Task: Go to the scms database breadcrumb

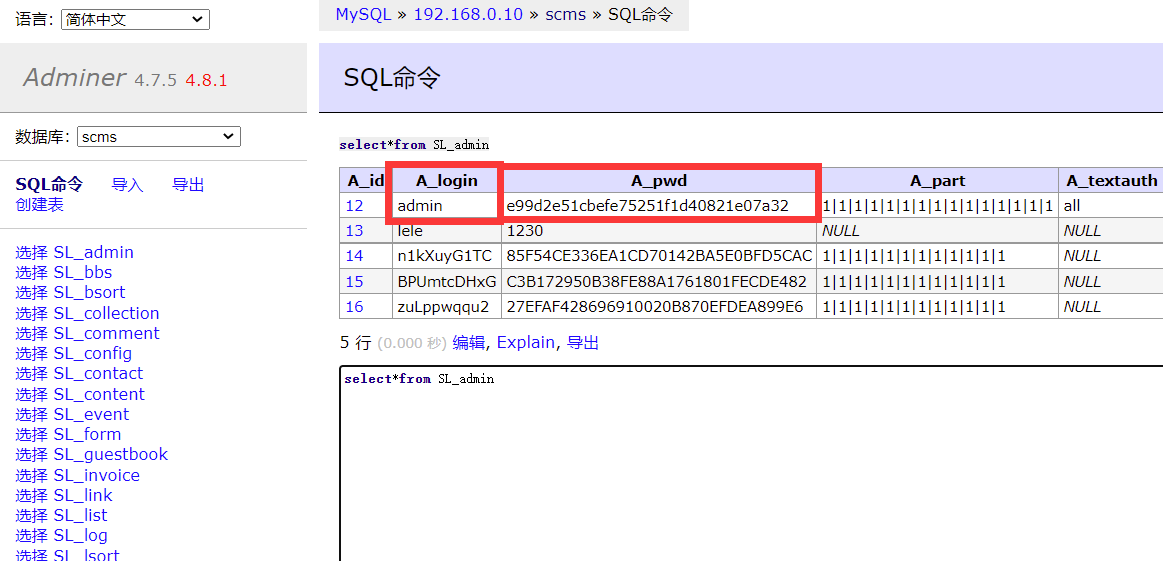Action: [x=565, y=14]
